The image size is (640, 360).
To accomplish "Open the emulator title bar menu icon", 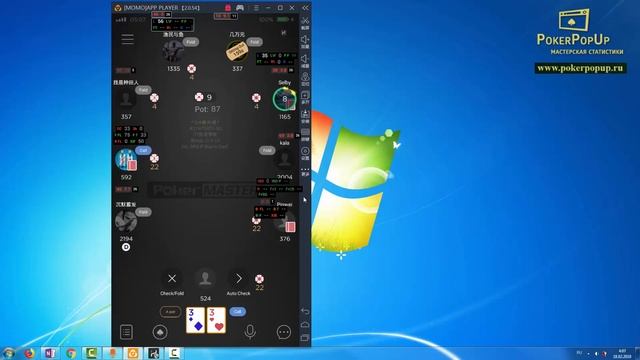I will point(256,8).
